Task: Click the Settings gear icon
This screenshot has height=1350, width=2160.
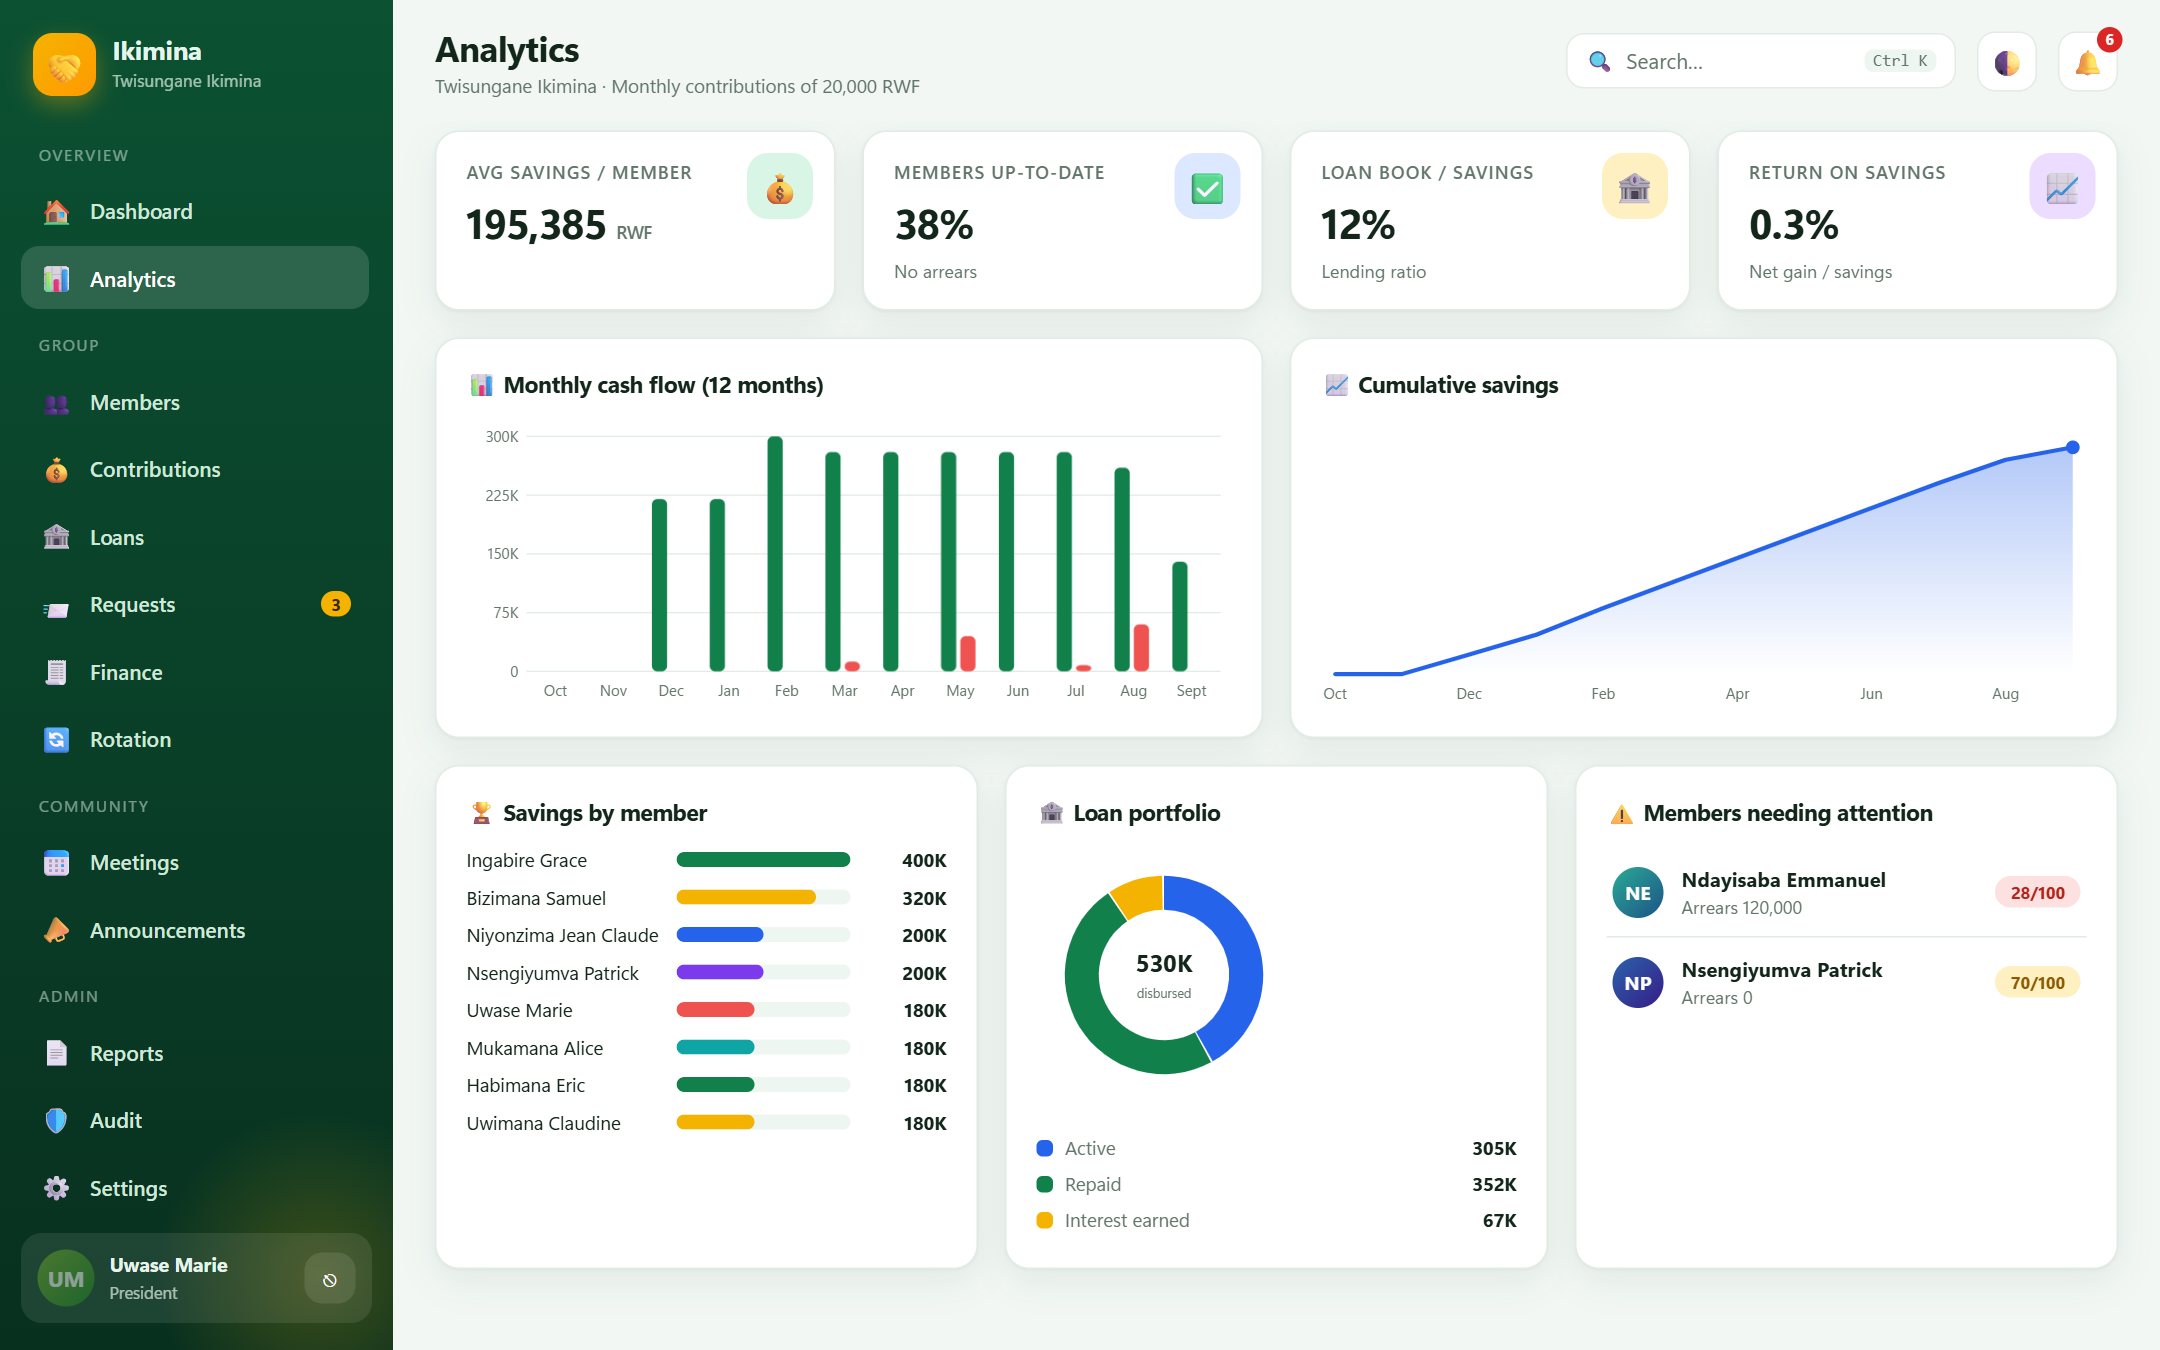Action: click(57, 1188)
